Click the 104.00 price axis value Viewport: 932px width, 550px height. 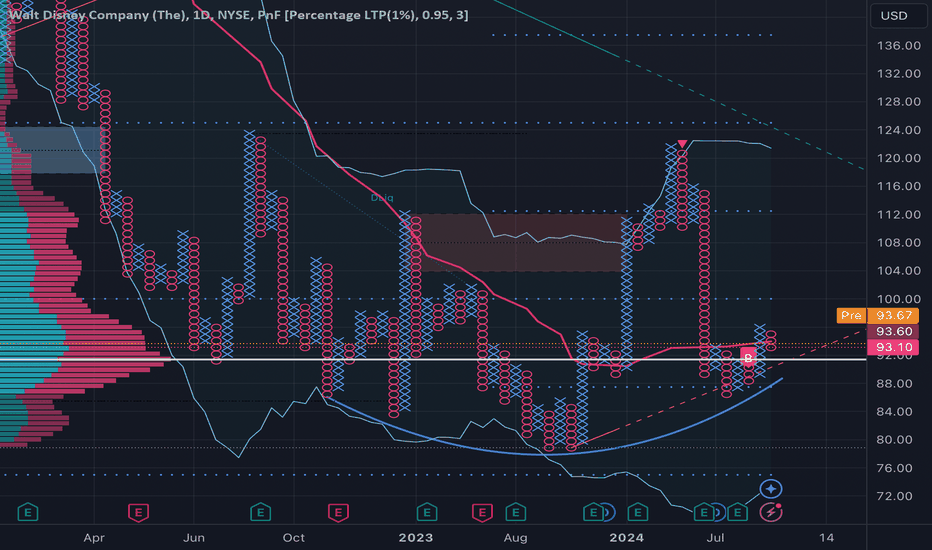click(898, 271)
